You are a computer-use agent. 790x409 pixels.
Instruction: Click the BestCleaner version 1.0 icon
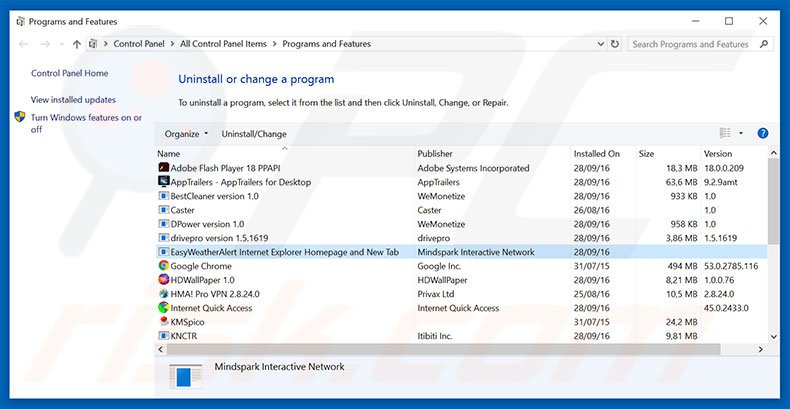click(163, 195)
